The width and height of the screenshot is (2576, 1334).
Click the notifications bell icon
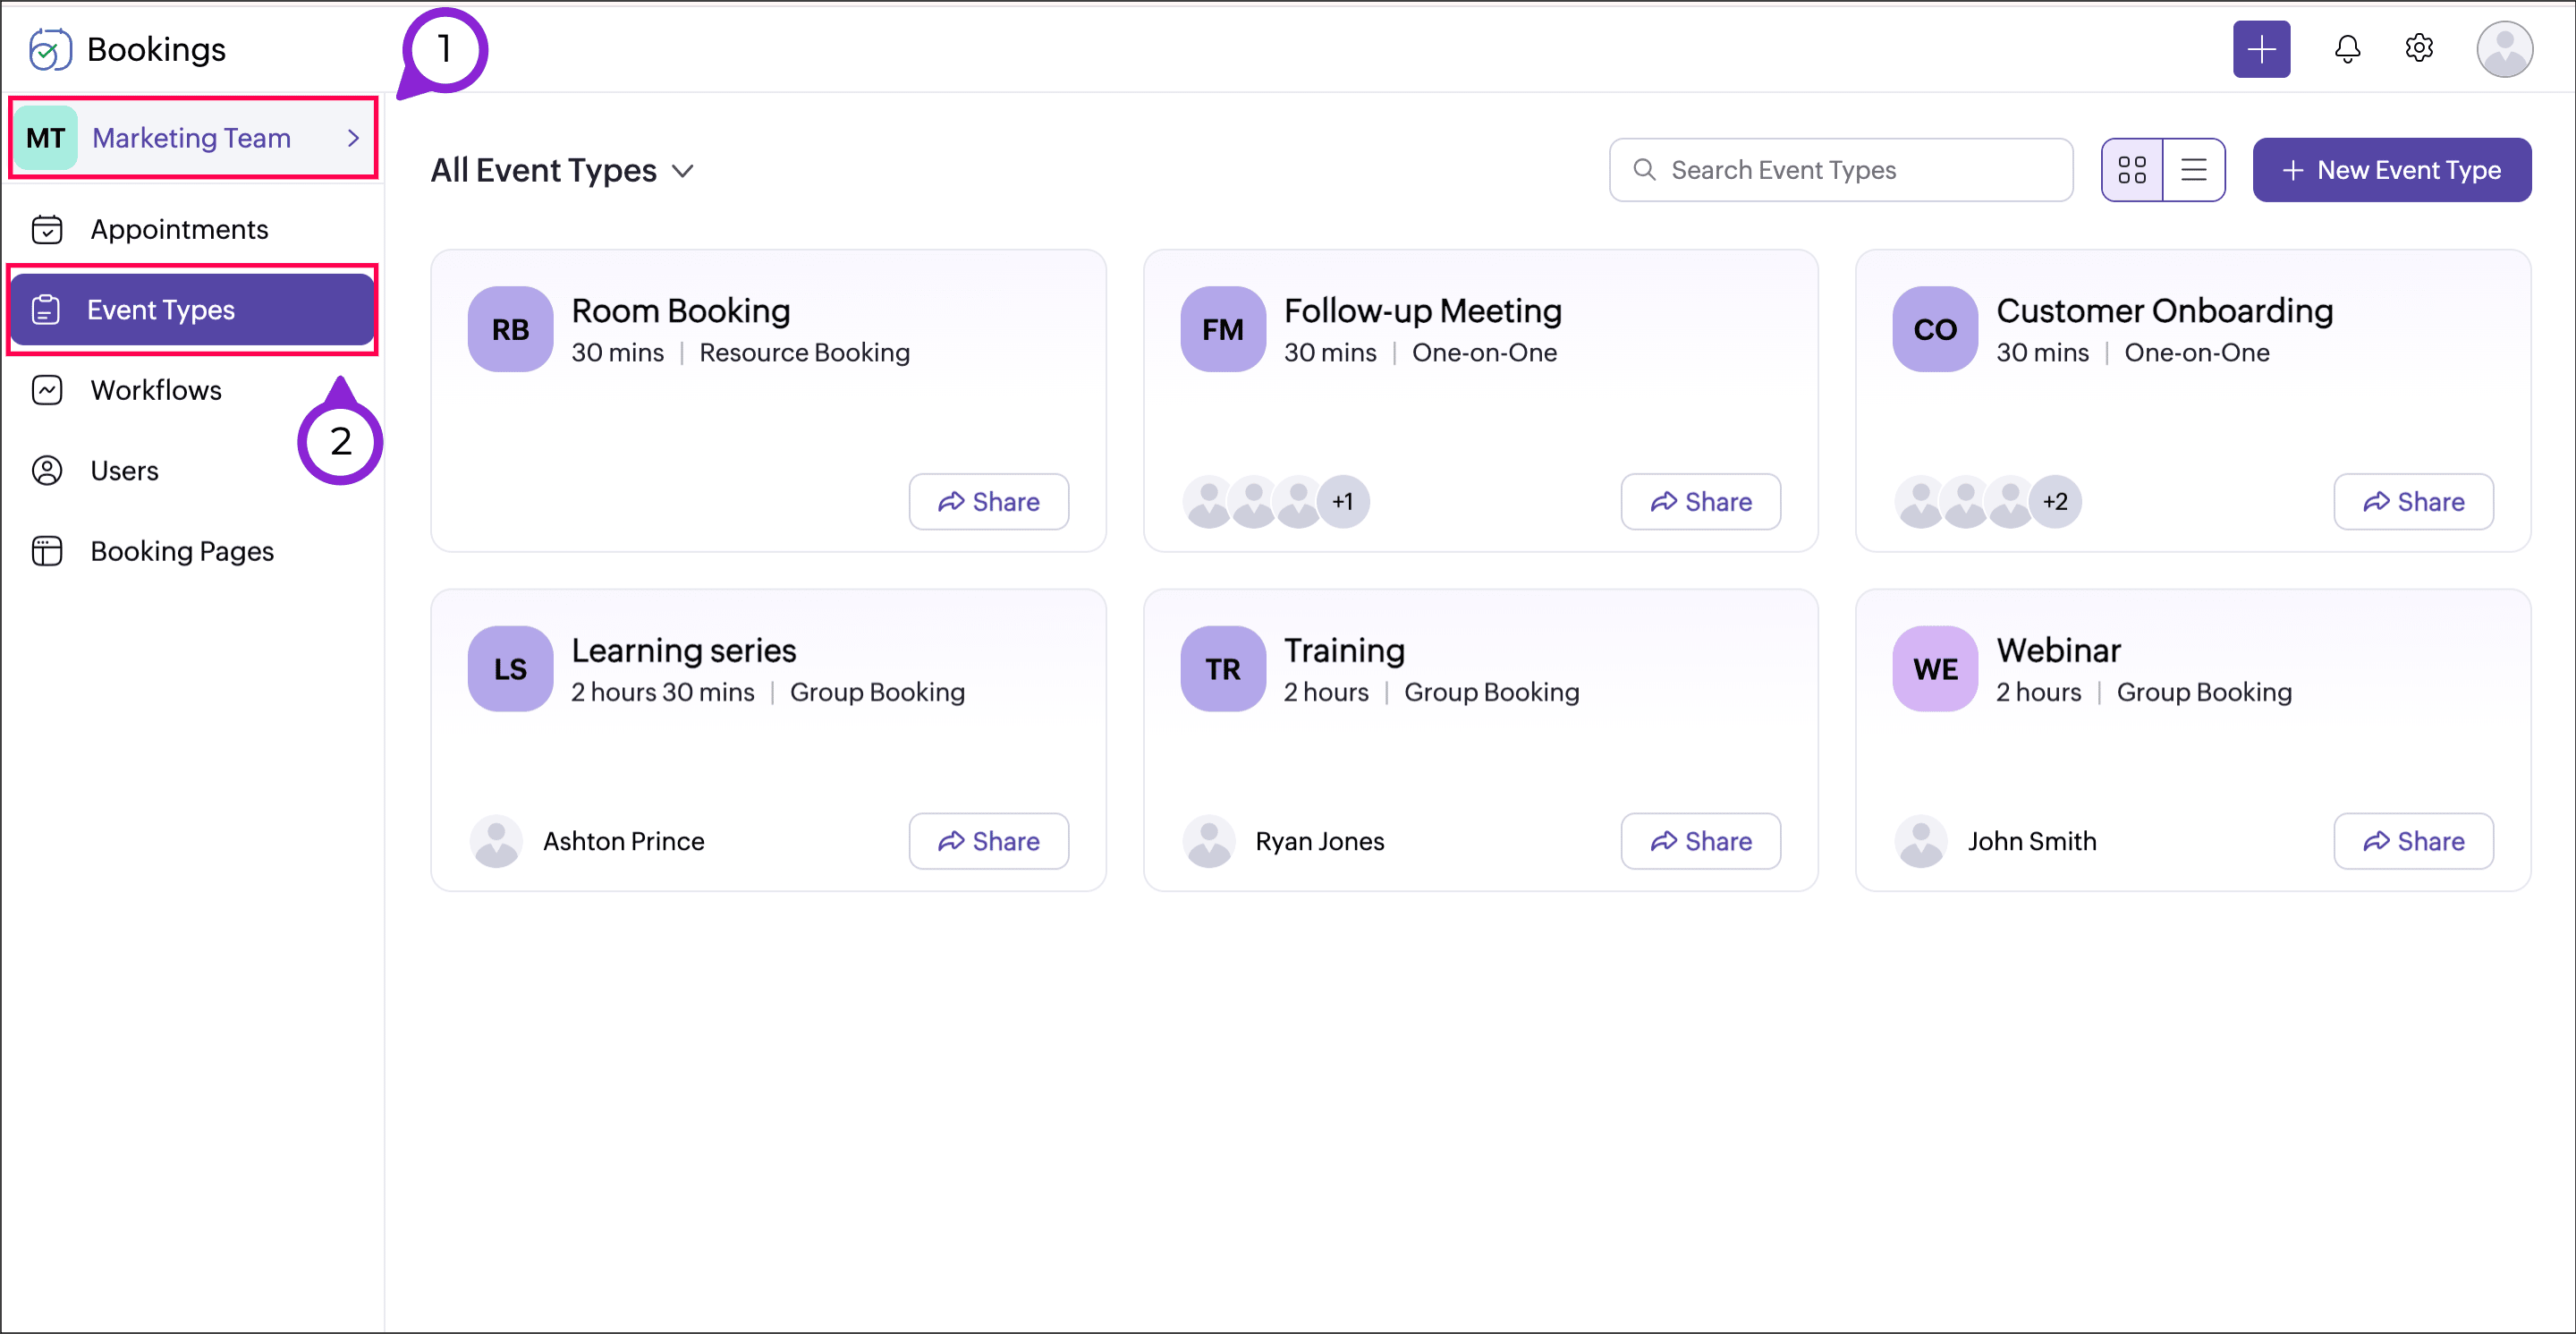coord(2346,49)
